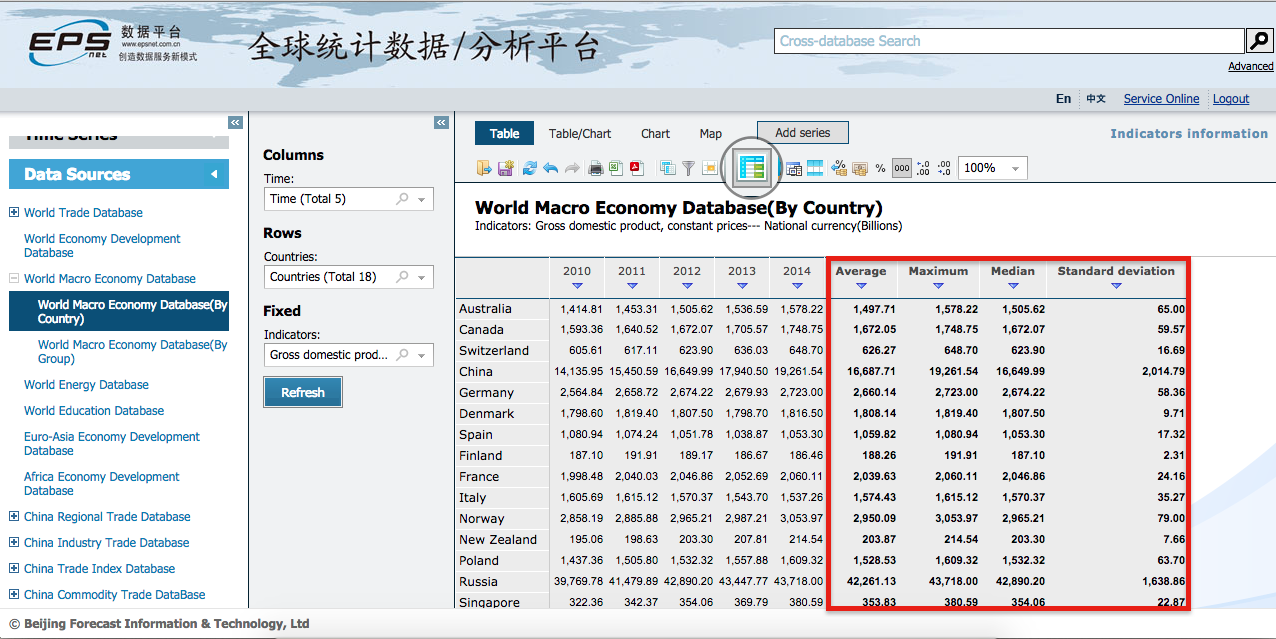1276x639 pixels.
Task: Toggle the 000 thousands separator button
Action: [902, 168]
